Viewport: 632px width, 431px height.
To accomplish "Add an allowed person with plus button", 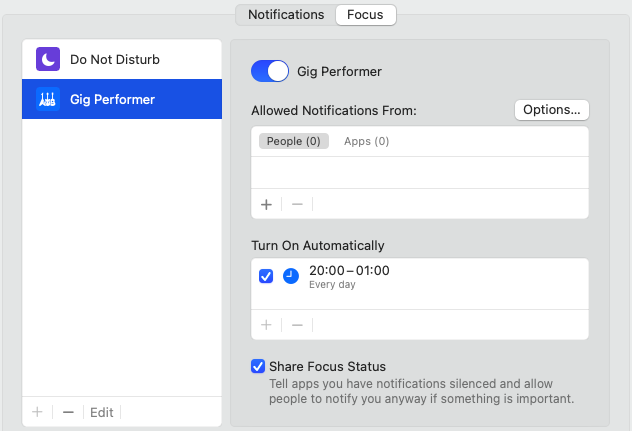I will pos(266,204).
